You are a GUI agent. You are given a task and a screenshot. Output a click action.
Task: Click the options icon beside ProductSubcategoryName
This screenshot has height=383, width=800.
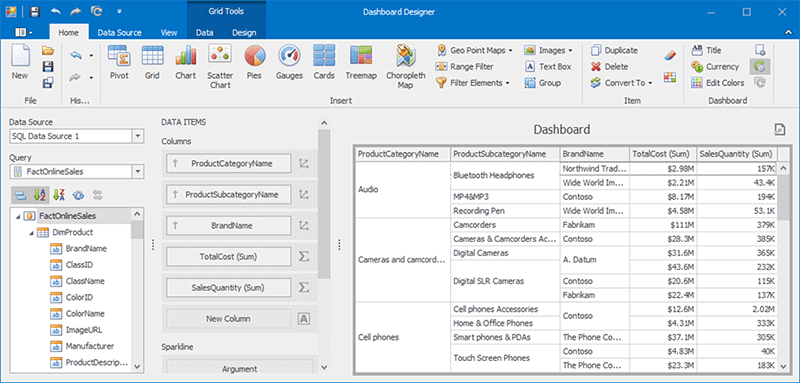(x=304, y=195)
